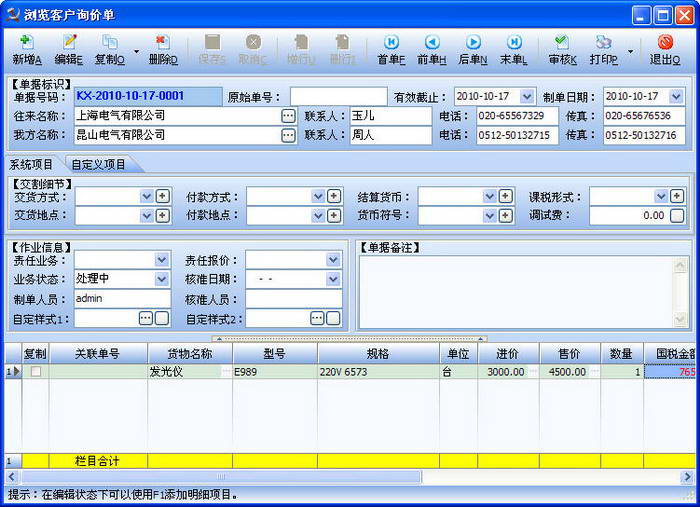Click the plus button next to 付款地点
The image size is (700, 507).
[x=334, y=216]
